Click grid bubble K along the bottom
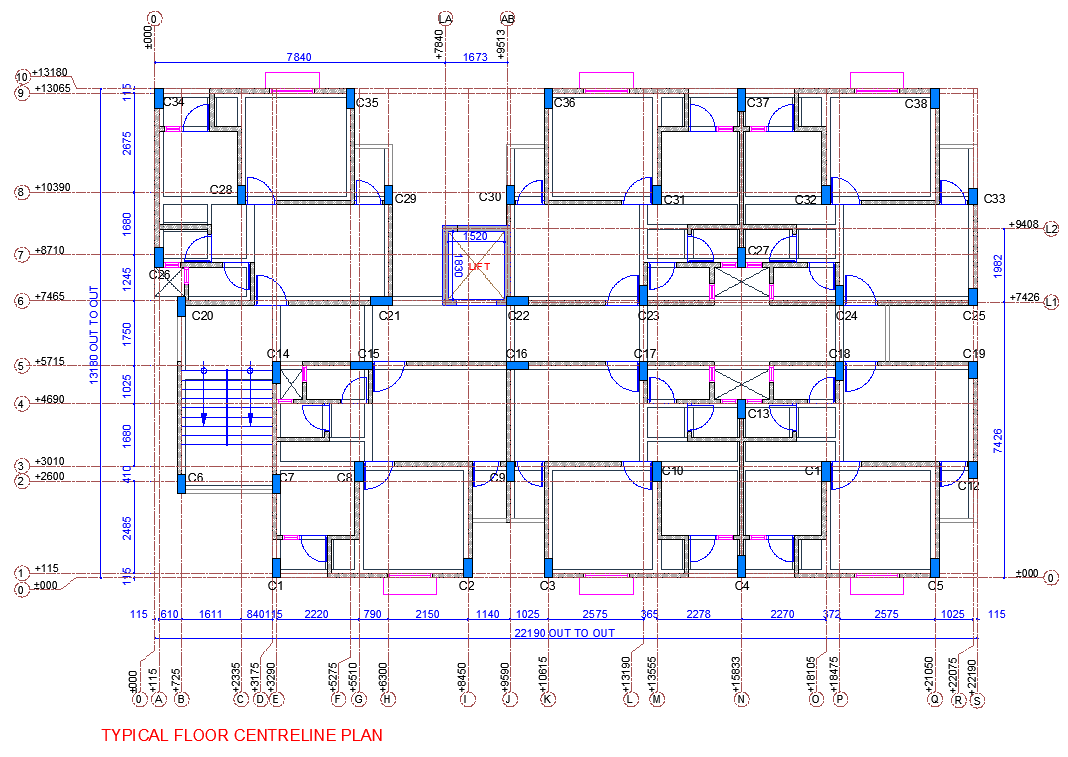Viewport: 1068px width, 757px height. pyautogui.click(x=548, y=700)
